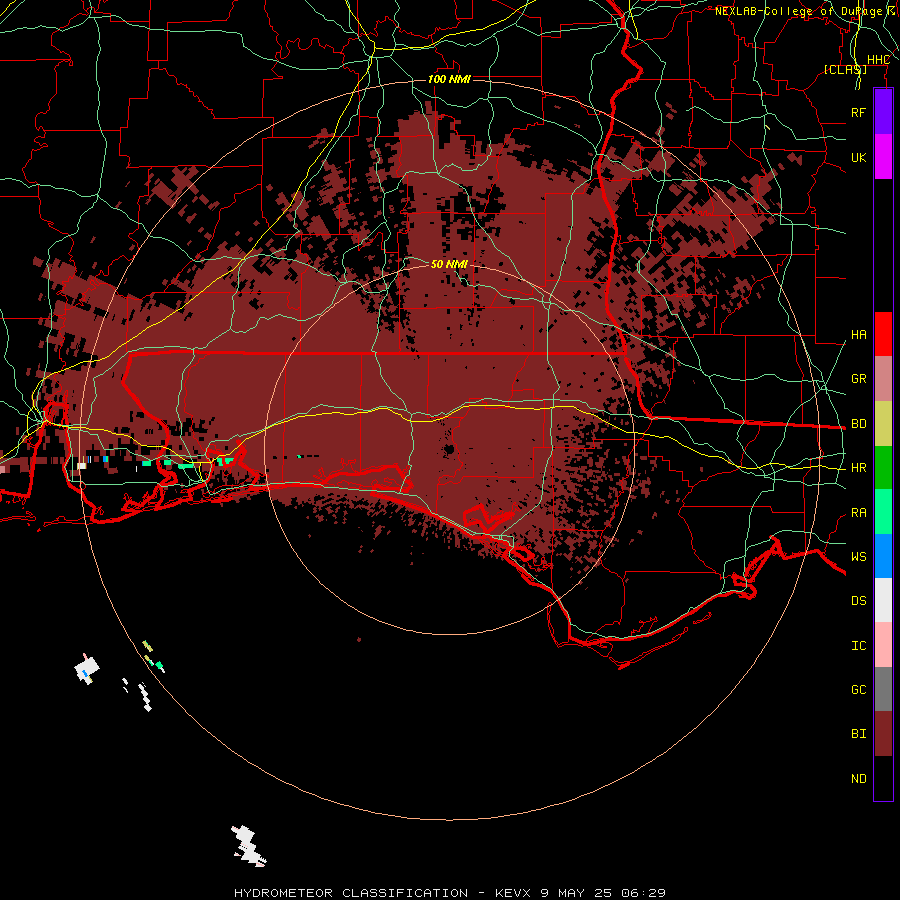Click the RA legend label
Image resolution: width=900 pixels, height=900 pixels.
pyautogui.click(x=858, y=513)
